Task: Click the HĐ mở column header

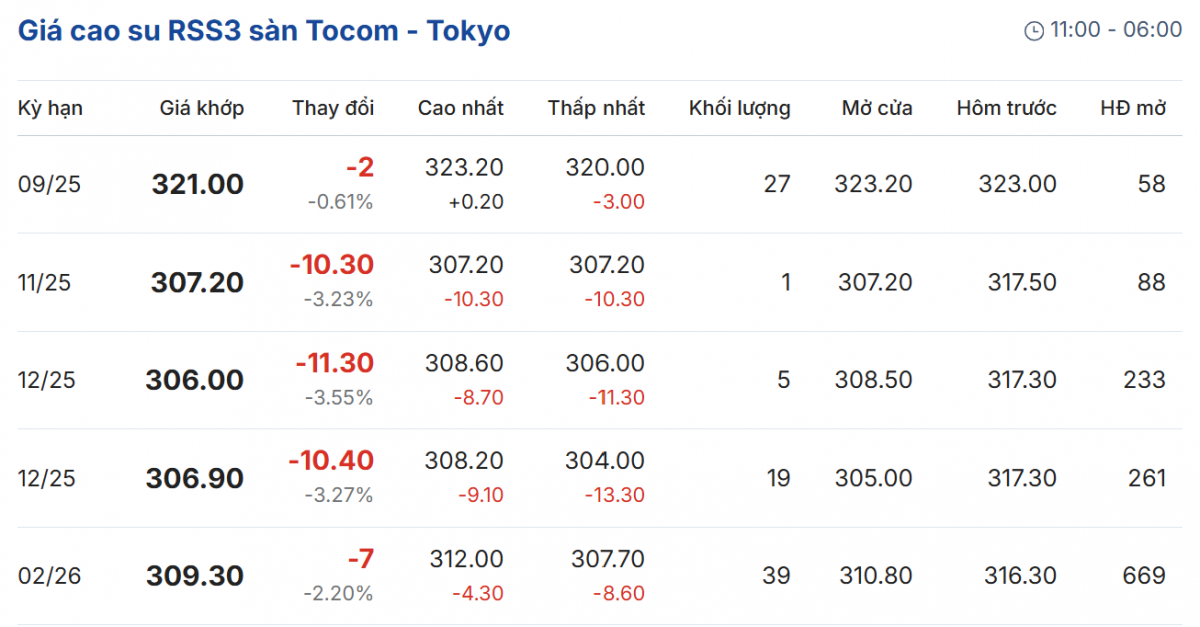Action: pyautogui.click(x=1133, y=108)
